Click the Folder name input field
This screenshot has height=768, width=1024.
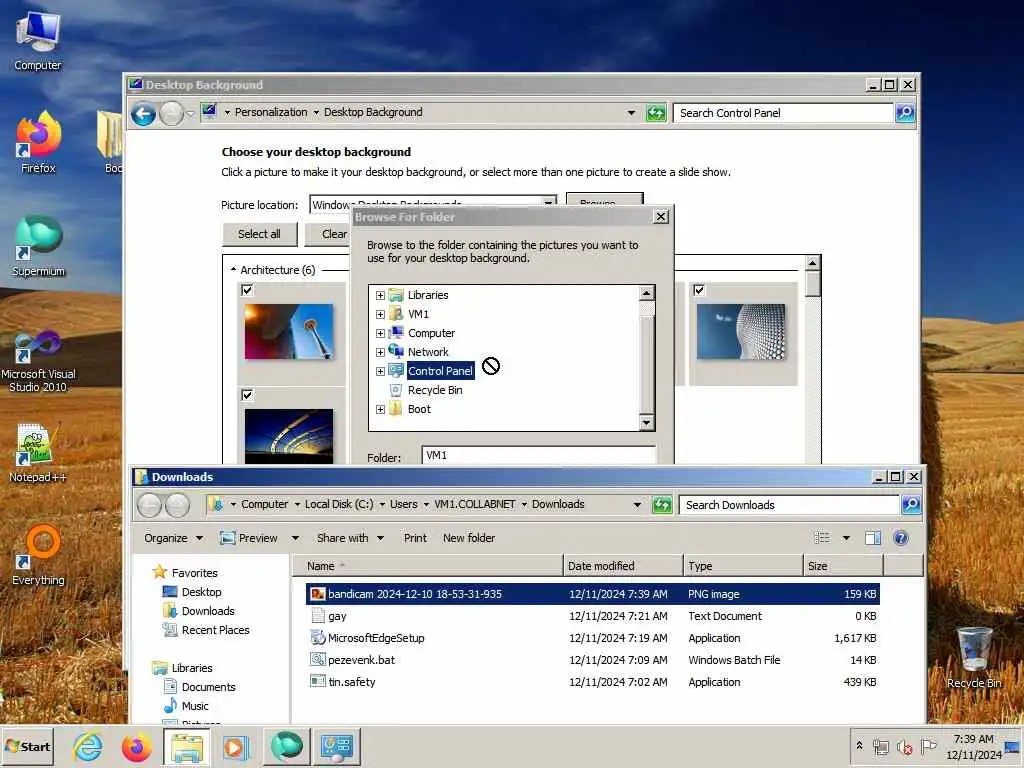tap(538, 455)
